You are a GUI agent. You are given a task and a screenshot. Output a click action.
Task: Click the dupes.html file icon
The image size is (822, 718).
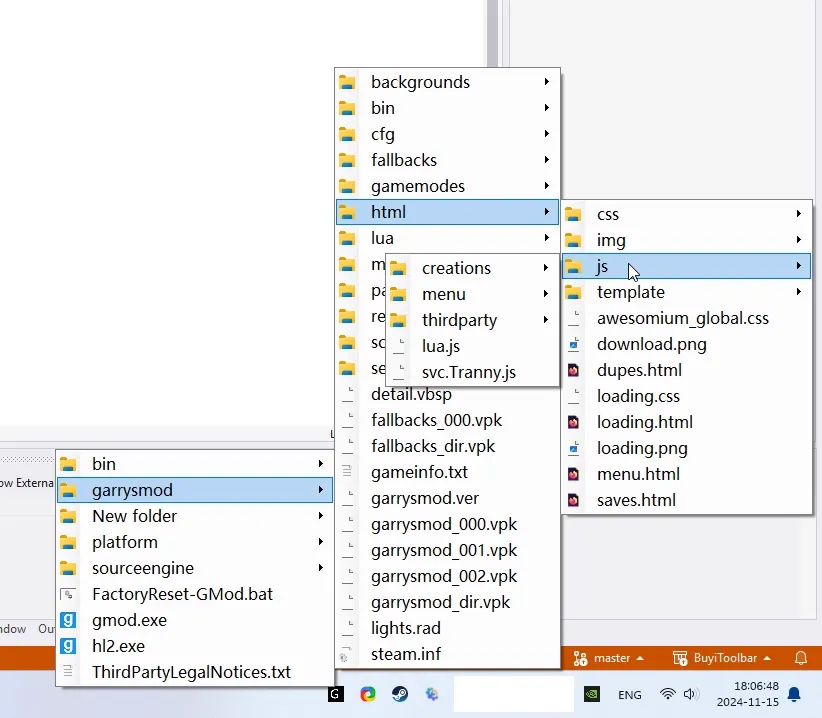point(573,370)
